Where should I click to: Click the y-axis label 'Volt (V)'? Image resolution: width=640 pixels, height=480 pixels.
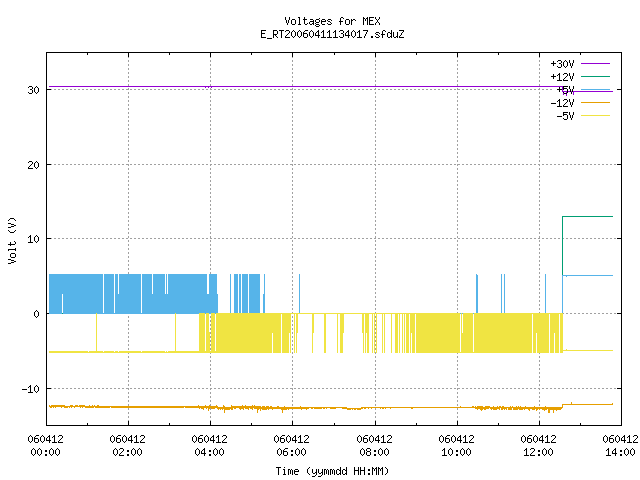pyautogui.click(x=12, y=240)
